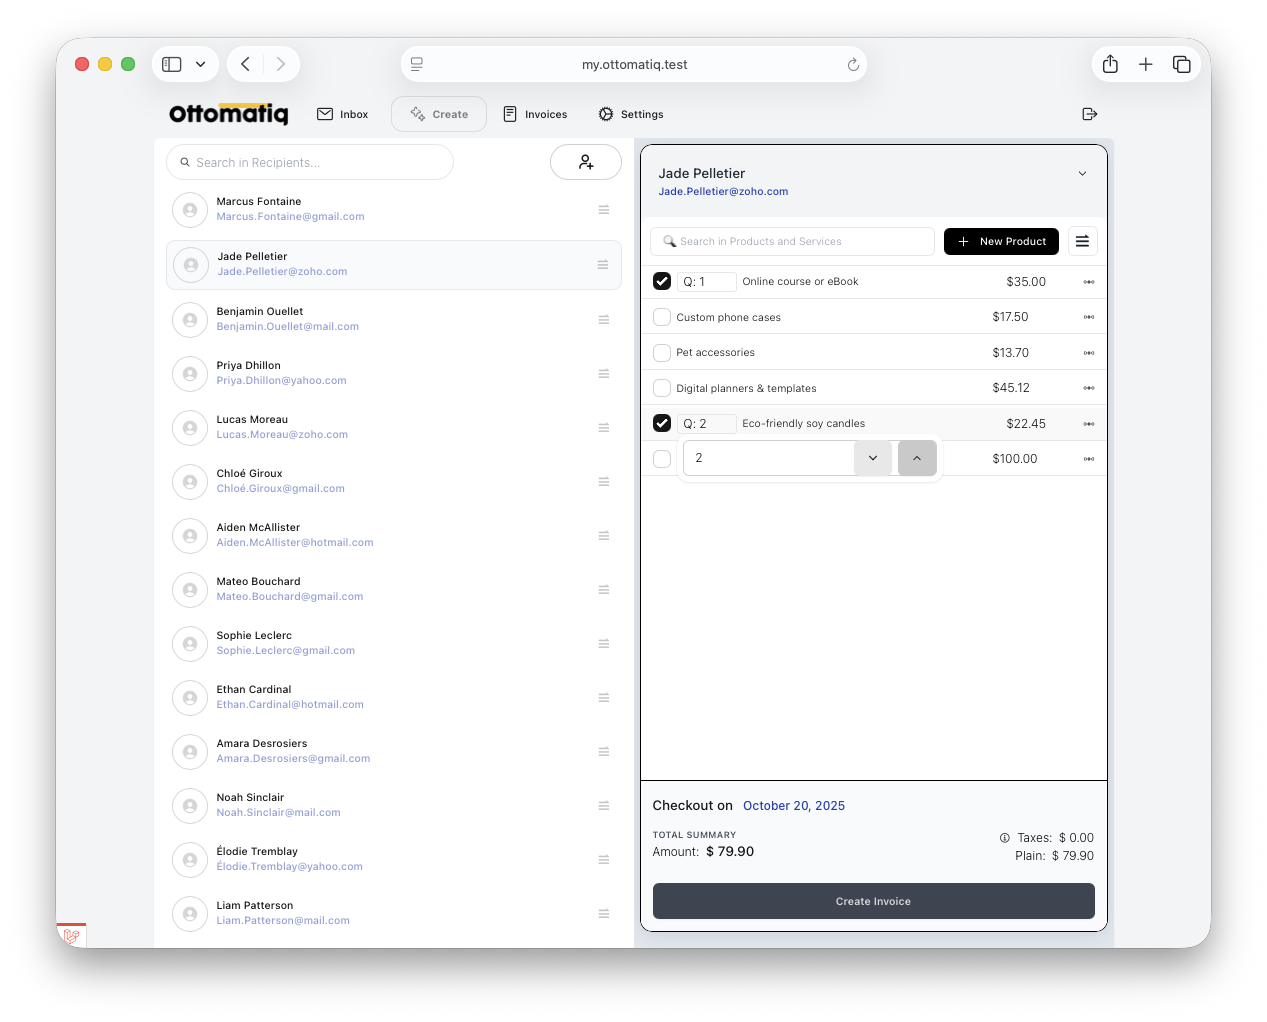Open the Create tab in the top navigation
The height and width of the screenshot is (1022, 1267).
(438, 114)
